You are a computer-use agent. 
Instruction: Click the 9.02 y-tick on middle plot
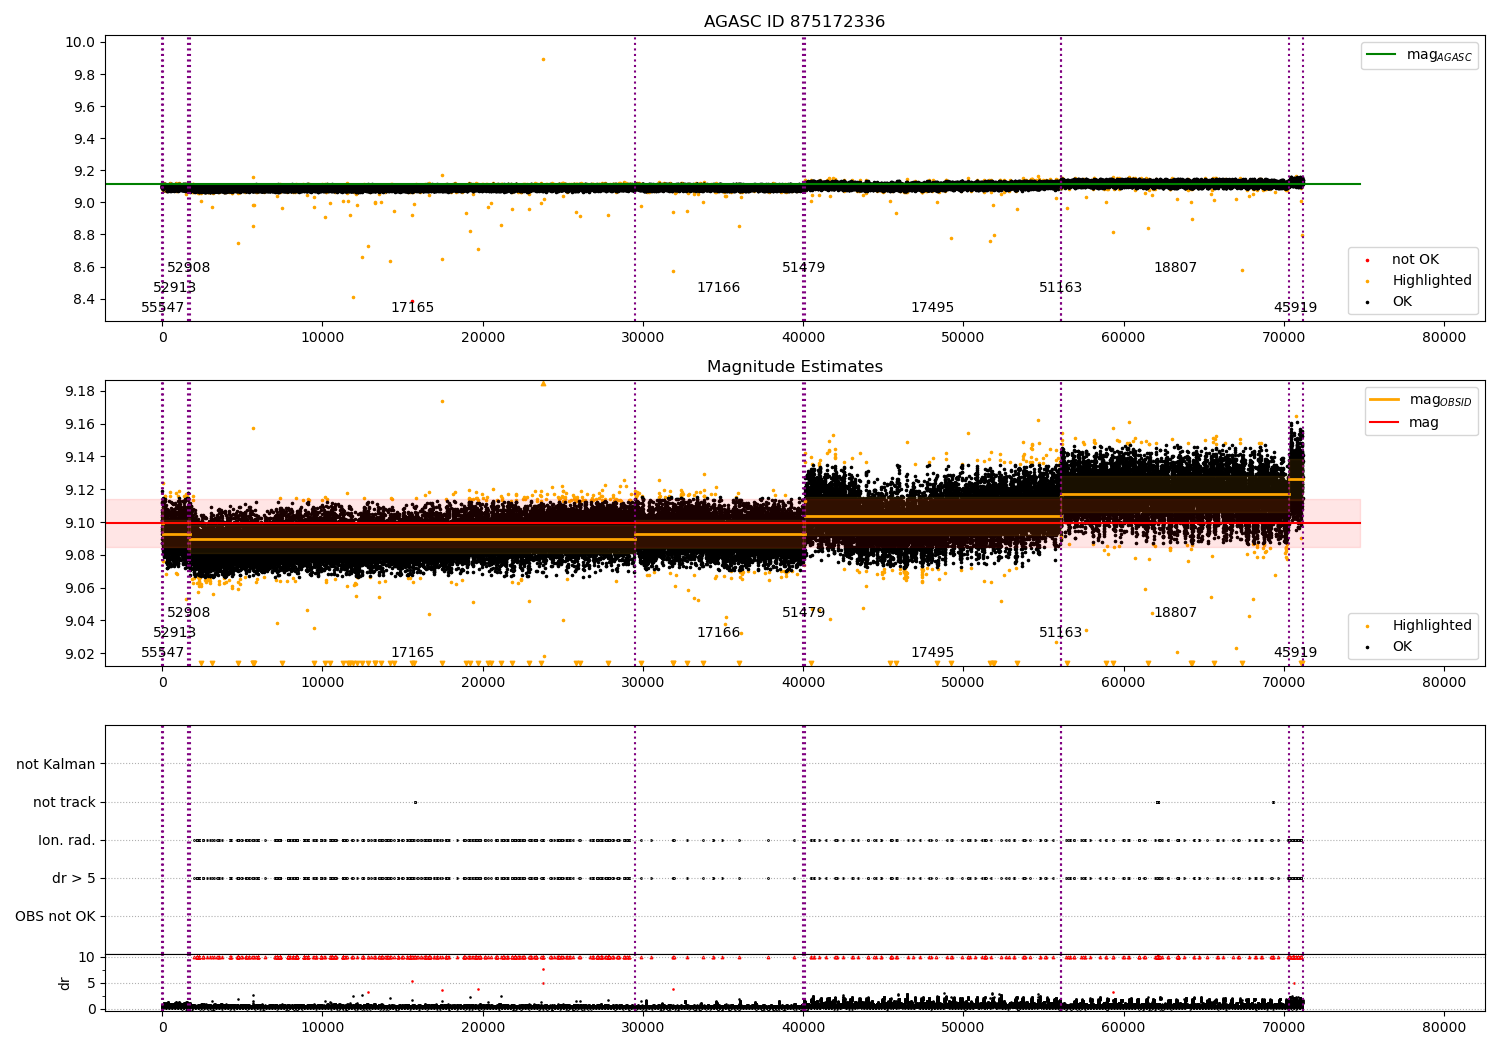tap(80, 654)
